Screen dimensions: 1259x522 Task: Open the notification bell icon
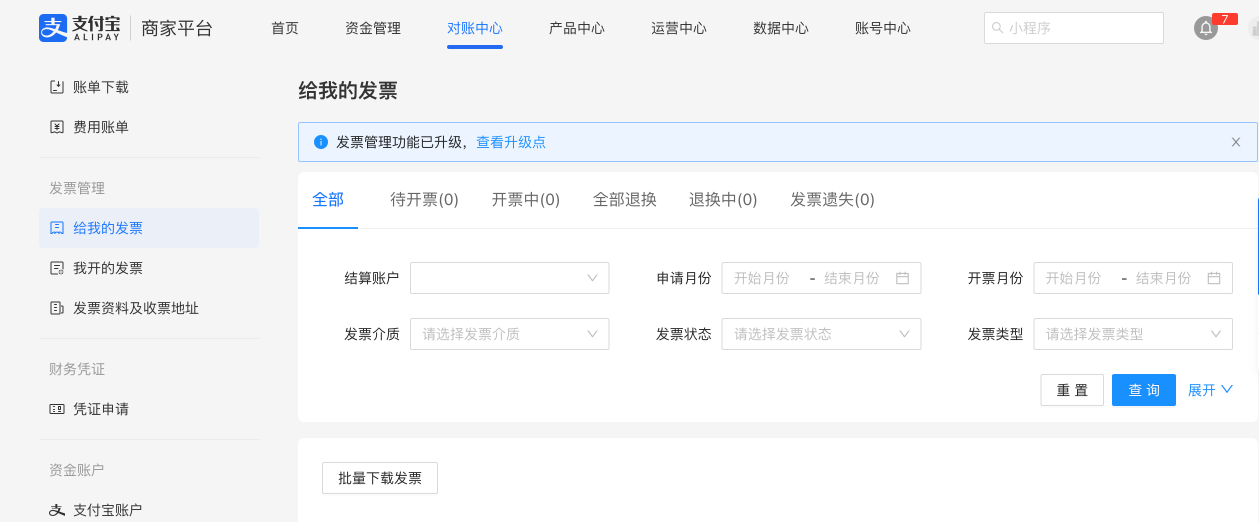coord(1206,29)
